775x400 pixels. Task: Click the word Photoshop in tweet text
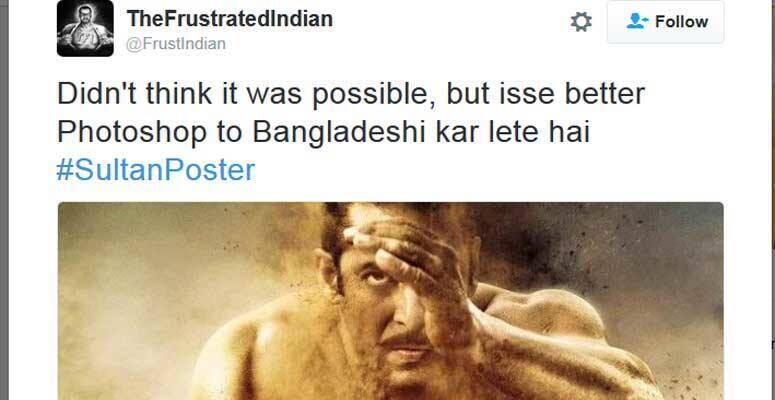click(131, 133)
